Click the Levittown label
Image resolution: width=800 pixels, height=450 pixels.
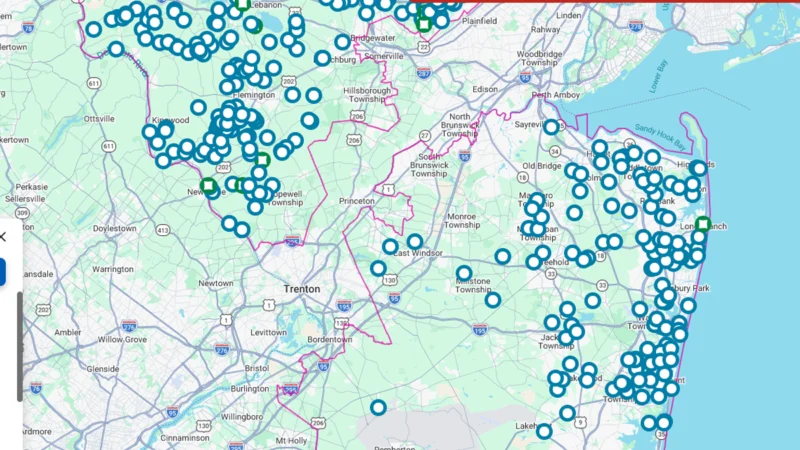click(x=268, y=332)
